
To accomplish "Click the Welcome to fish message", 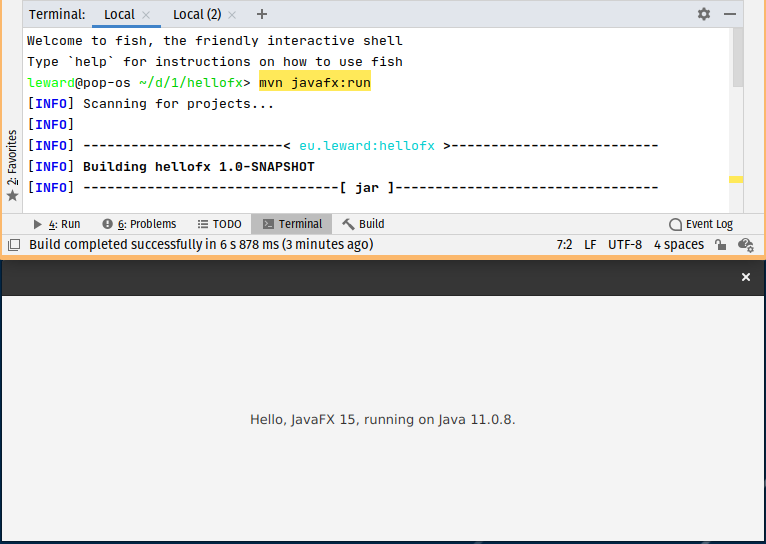I will click(214, 41).
